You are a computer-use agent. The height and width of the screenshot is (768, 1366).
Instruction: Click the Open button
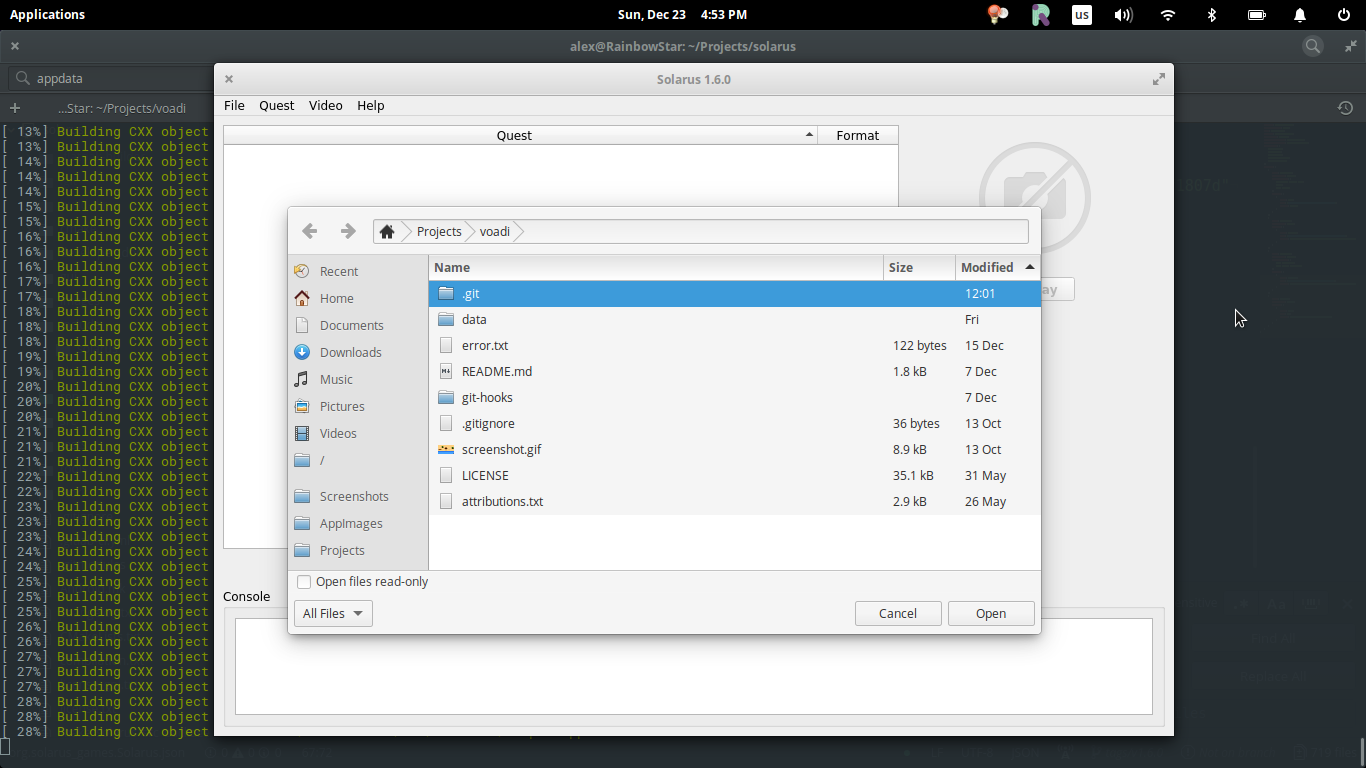click(991, 613)
